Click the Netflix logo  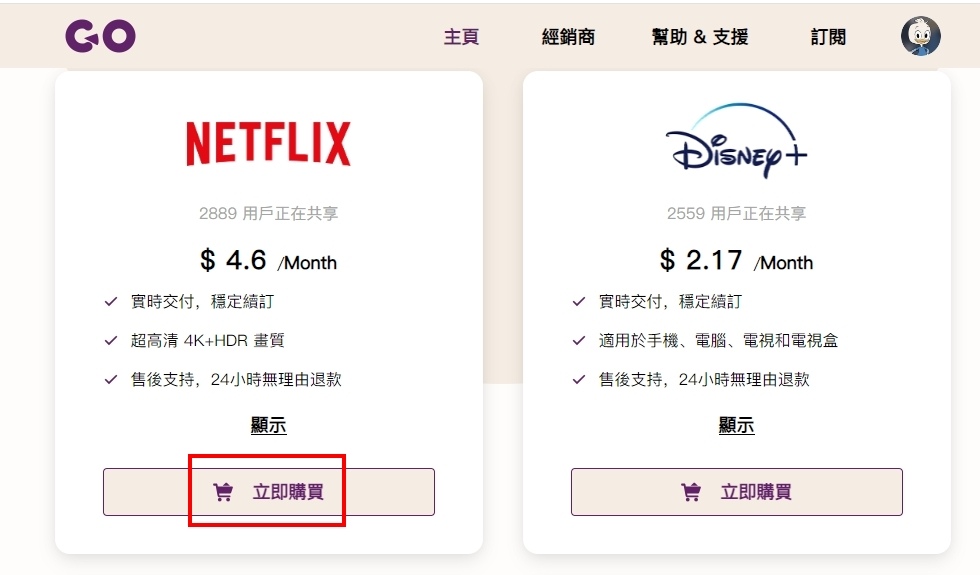click(269, 144)
